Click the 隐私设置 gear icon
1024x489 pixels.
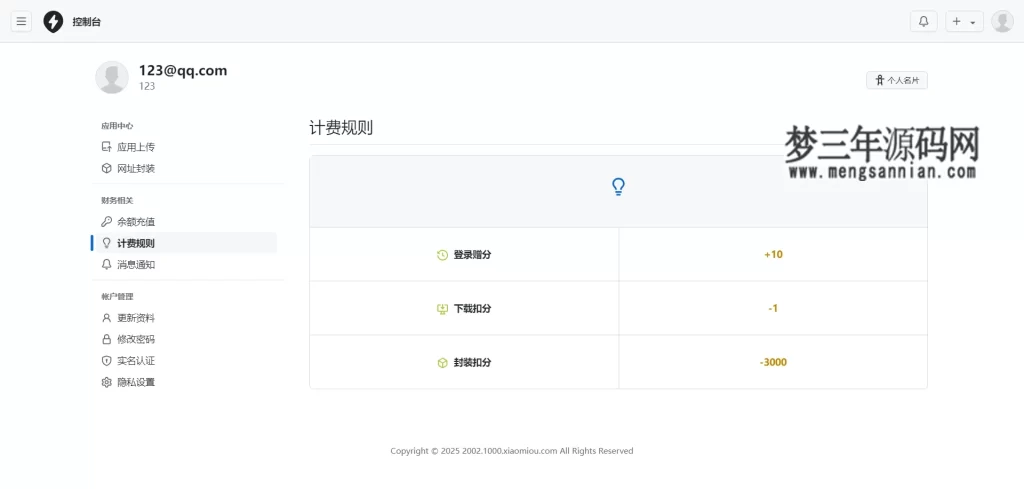[106, 383]
